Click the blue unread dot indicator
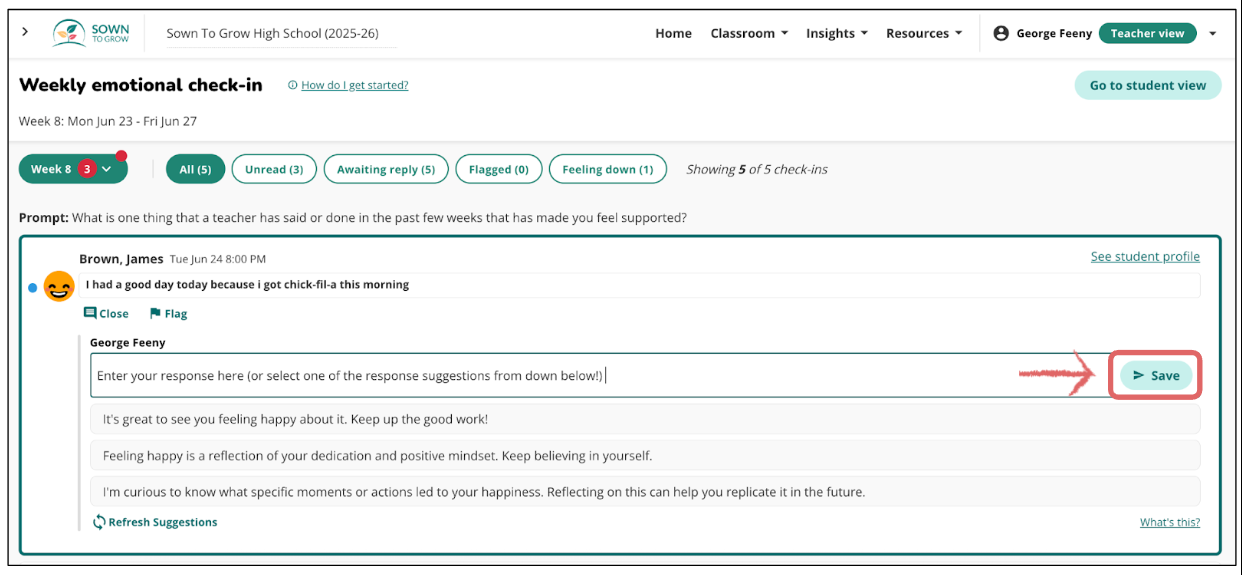 [33, 288]
